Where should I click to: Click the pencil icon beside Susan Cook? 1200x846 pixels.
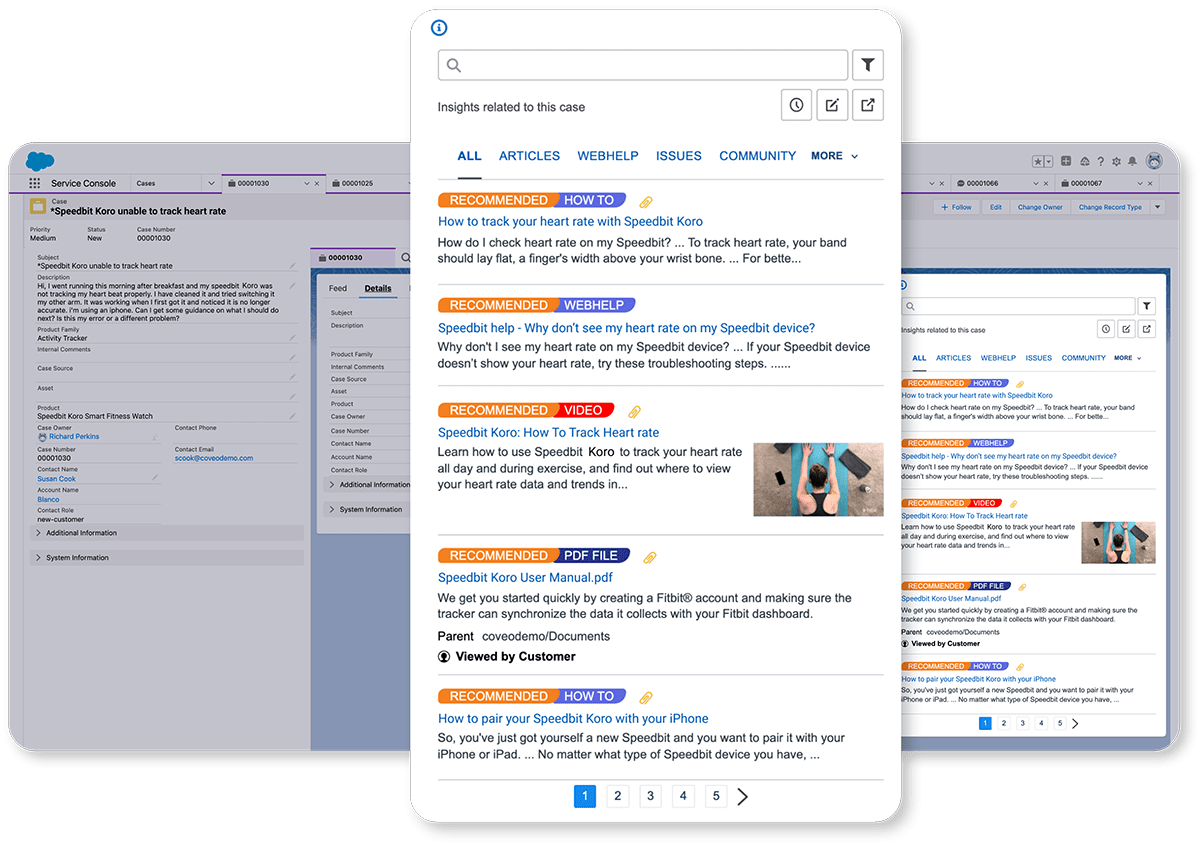155,478
